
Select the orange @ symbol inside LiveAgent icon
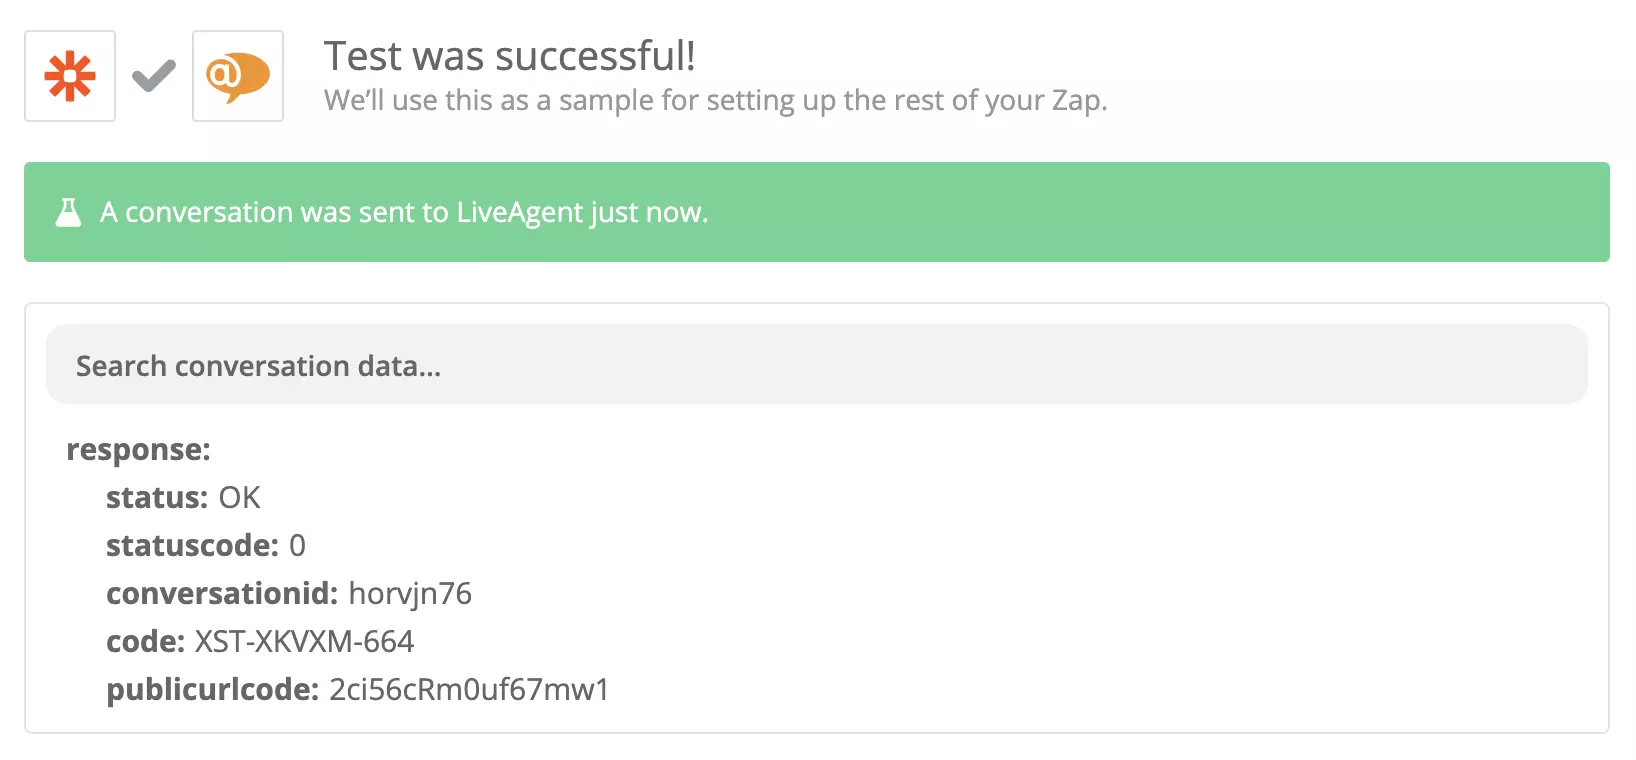click(228, 70)
